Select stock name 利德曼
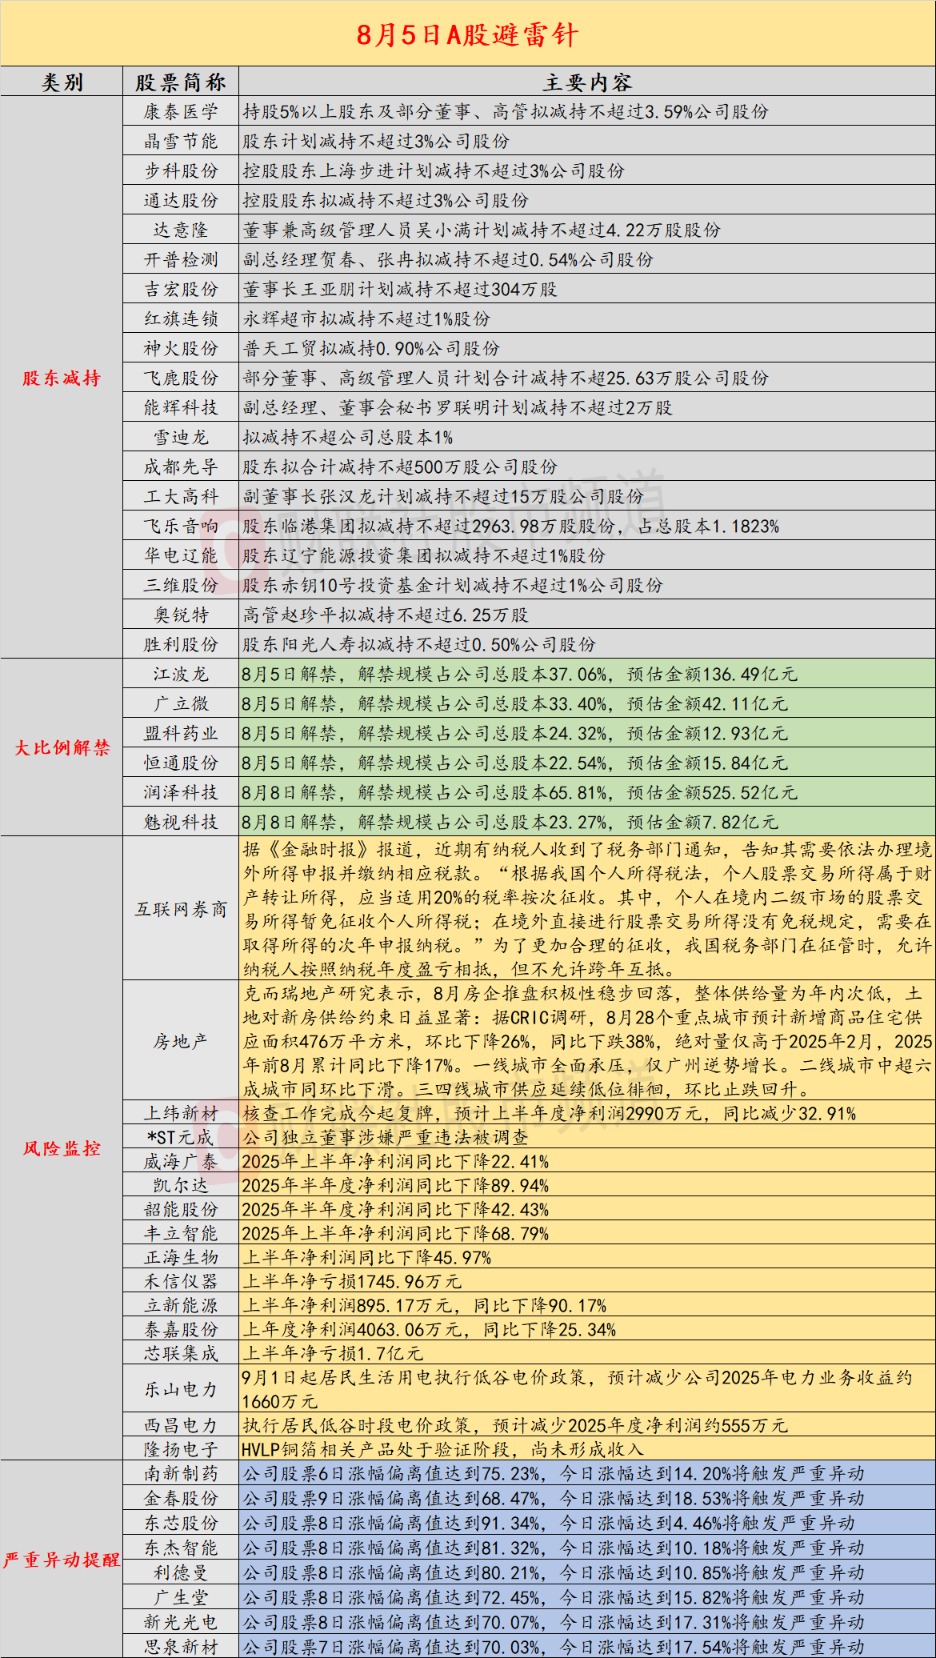This screenshot has width=936, height=1658. [181, 1573]
